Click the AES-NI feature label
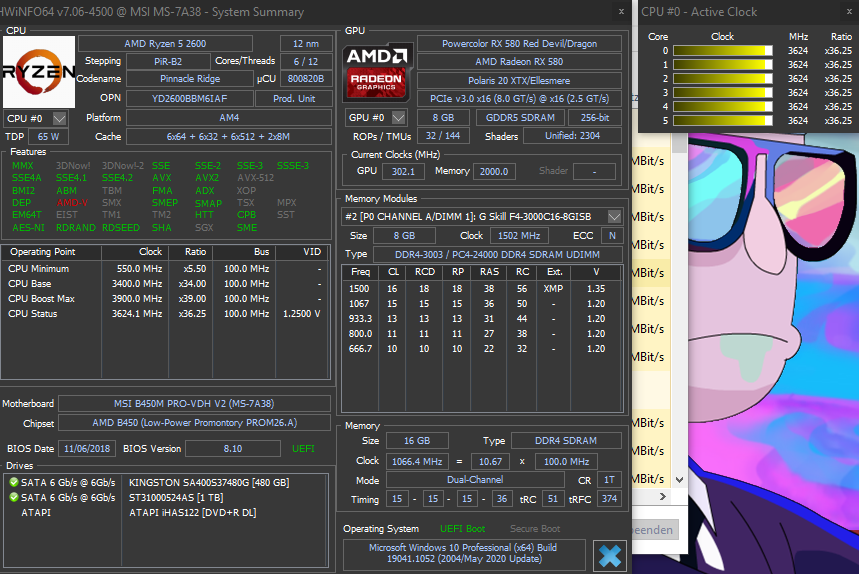This screenshot has width=859, height=574. (x=28, y=227)
